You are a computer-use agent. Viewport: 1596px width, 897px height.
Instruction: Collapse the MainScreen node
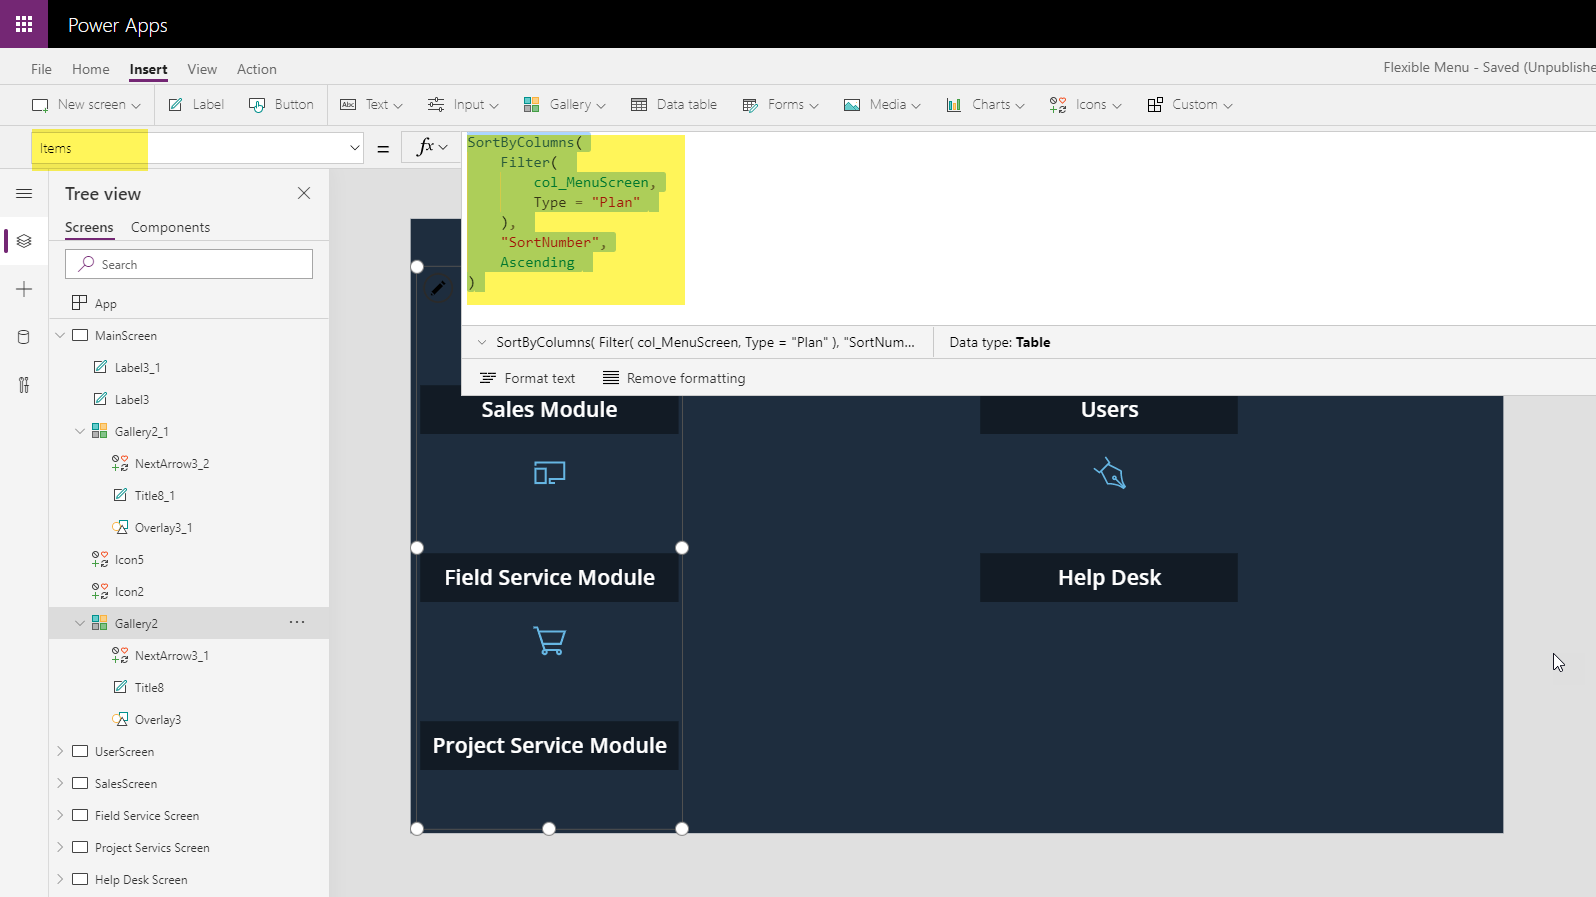(60, 335)
